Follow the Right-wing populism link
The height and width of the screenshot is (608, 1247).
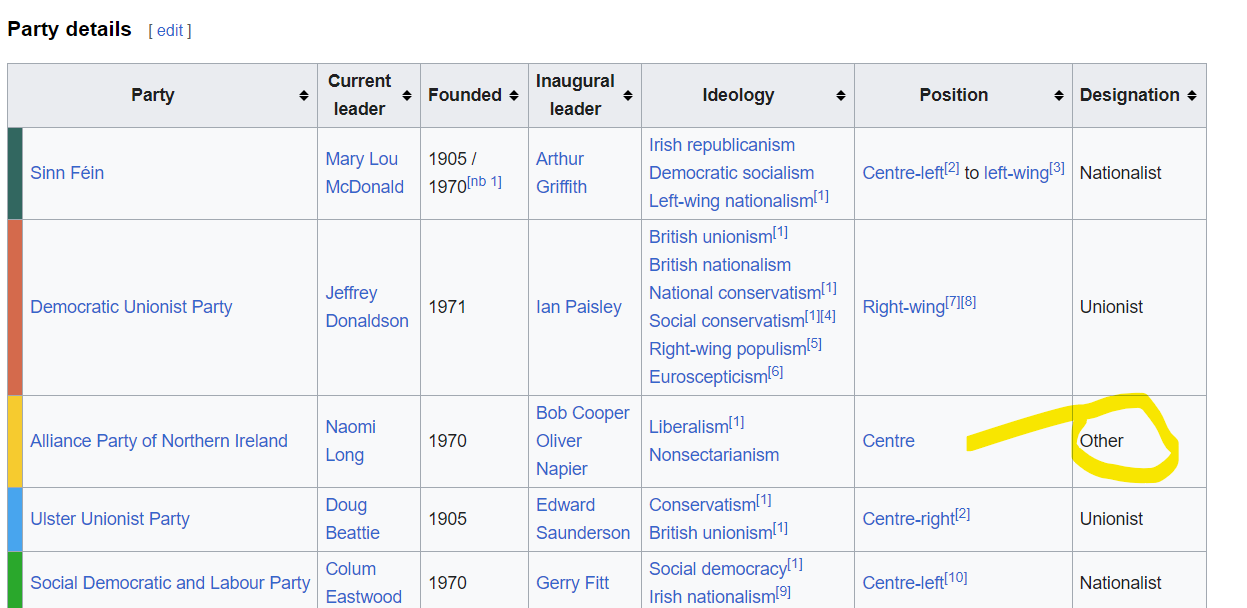click(727, 349)
